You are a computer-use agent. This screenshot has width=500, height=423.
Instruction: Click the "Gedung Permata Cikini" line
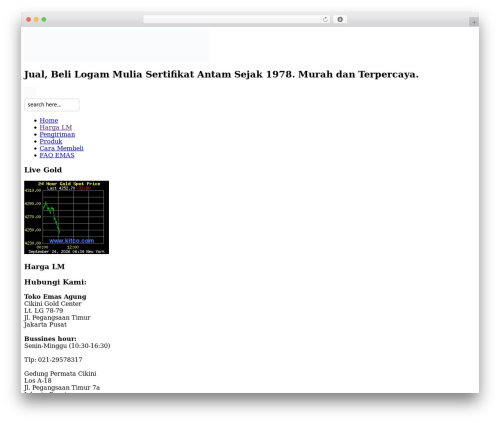[60, 373]
